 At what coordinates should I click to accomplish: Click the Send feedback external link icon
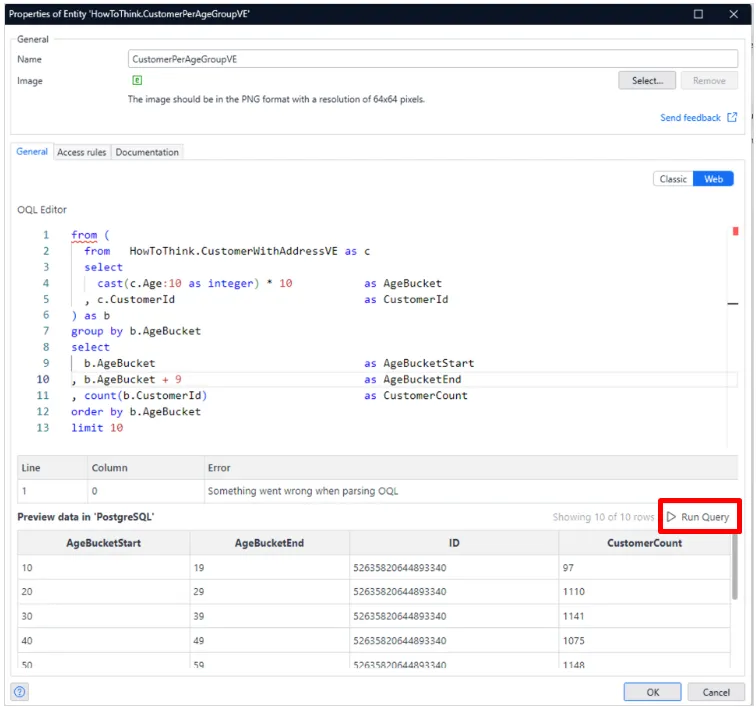coord(732,118)
